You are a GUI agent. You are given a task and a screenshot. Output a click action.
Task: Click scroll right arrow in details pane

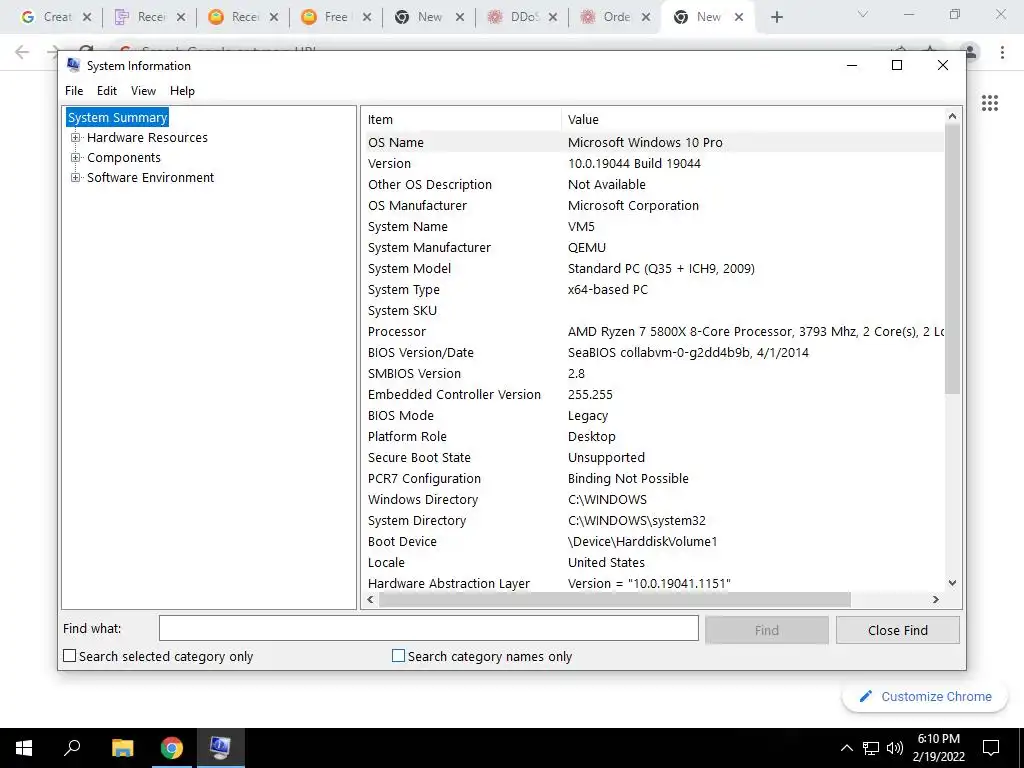(x=936, y=600)
